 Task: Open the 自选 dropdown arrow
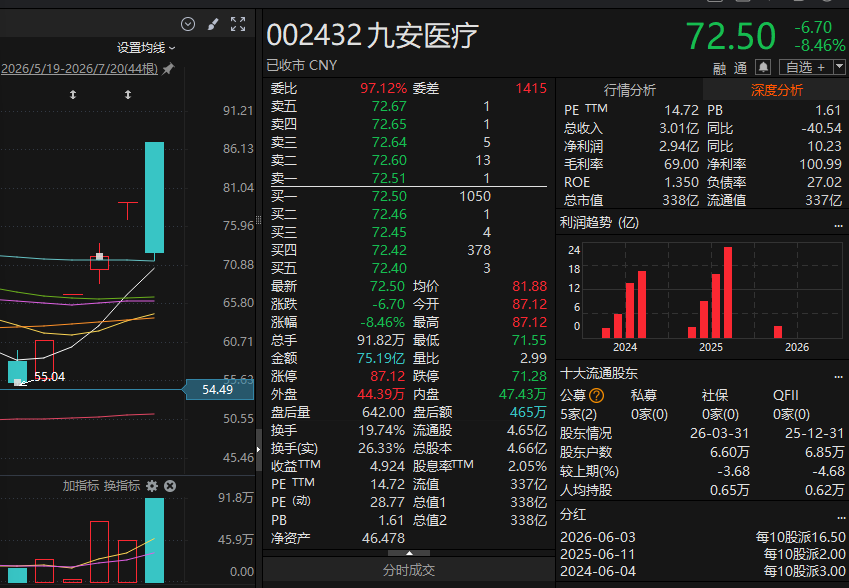839,67
